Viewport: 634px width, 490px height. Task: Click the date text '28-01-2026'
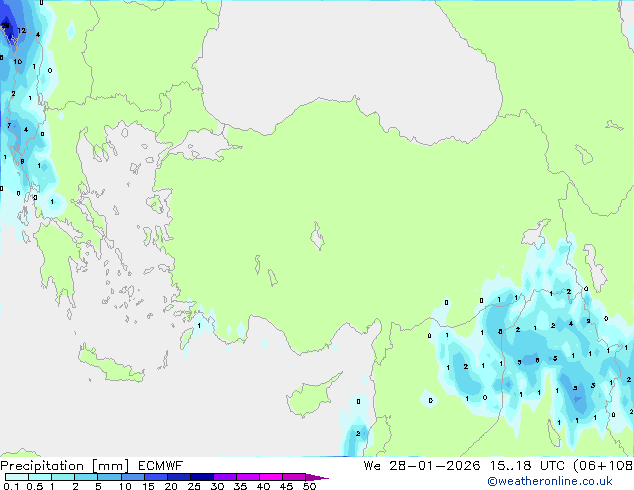435,466
